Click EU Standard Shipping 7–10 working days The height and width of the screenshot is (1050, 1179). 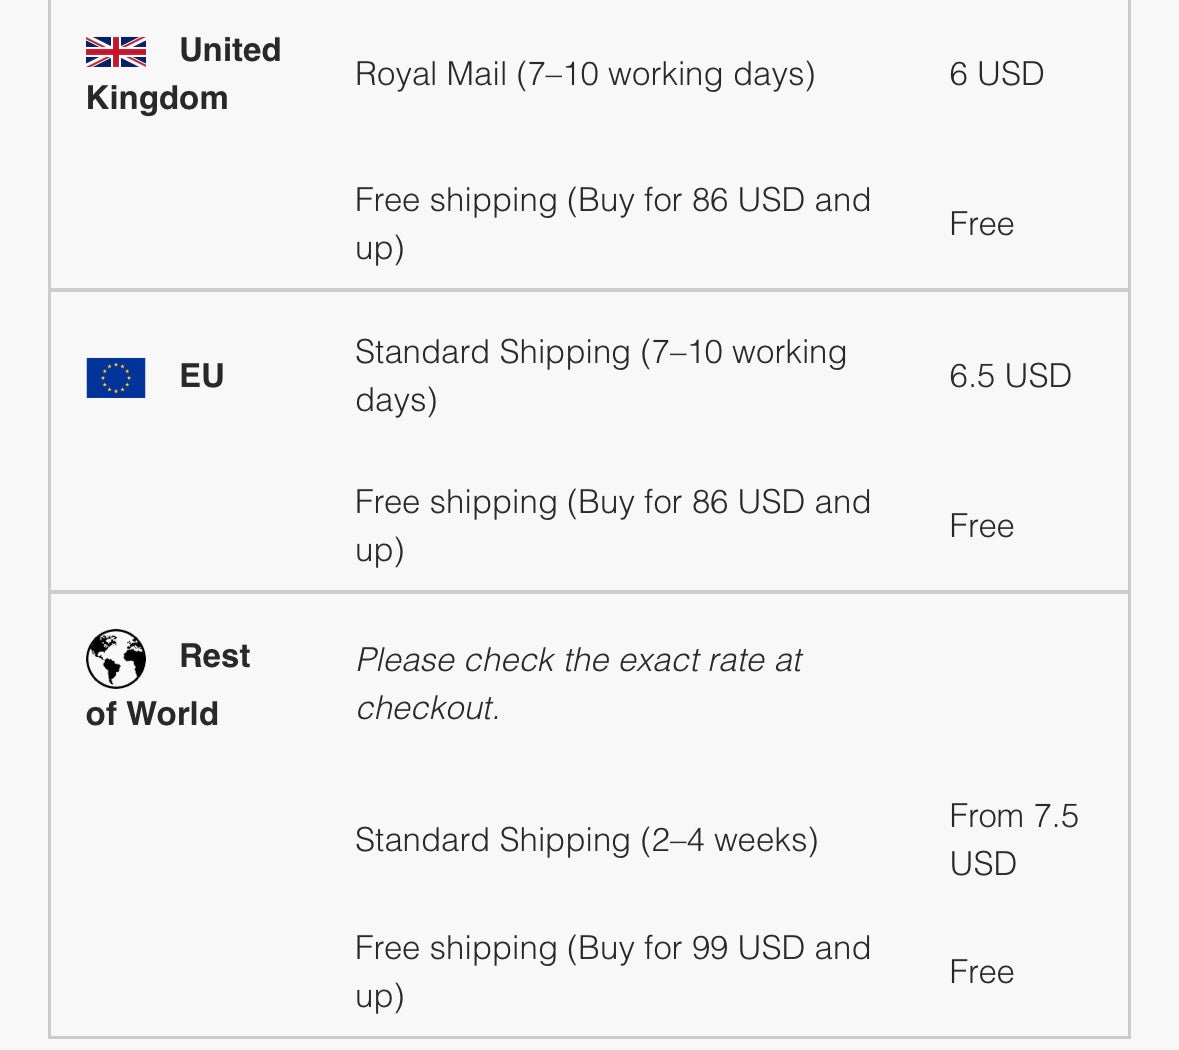(x=601, y=375)
